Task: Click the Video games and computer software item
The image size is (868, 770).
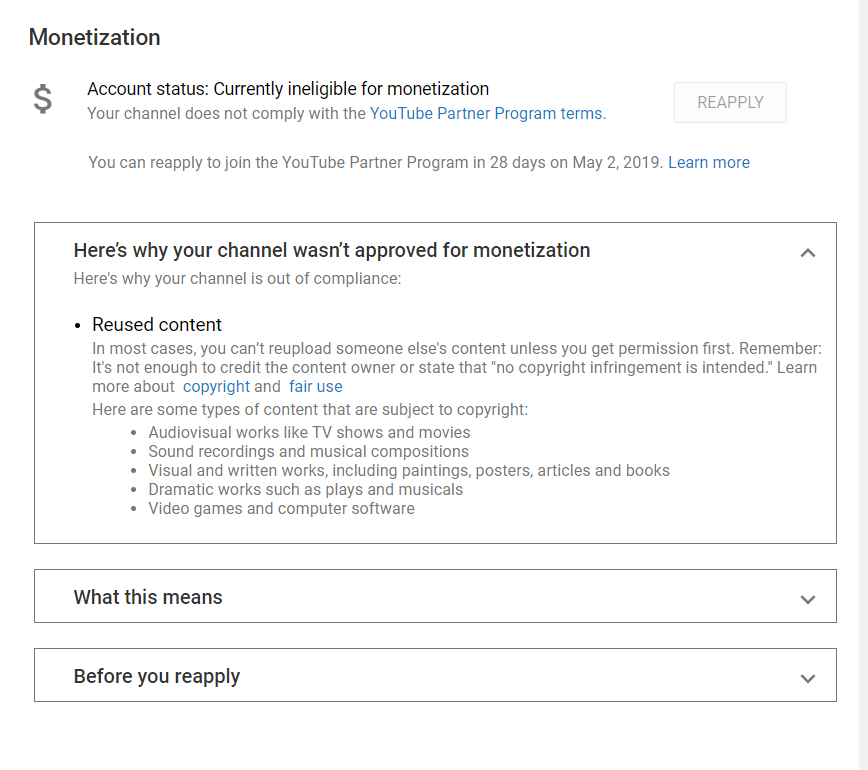Action: [x=281, y=508]
